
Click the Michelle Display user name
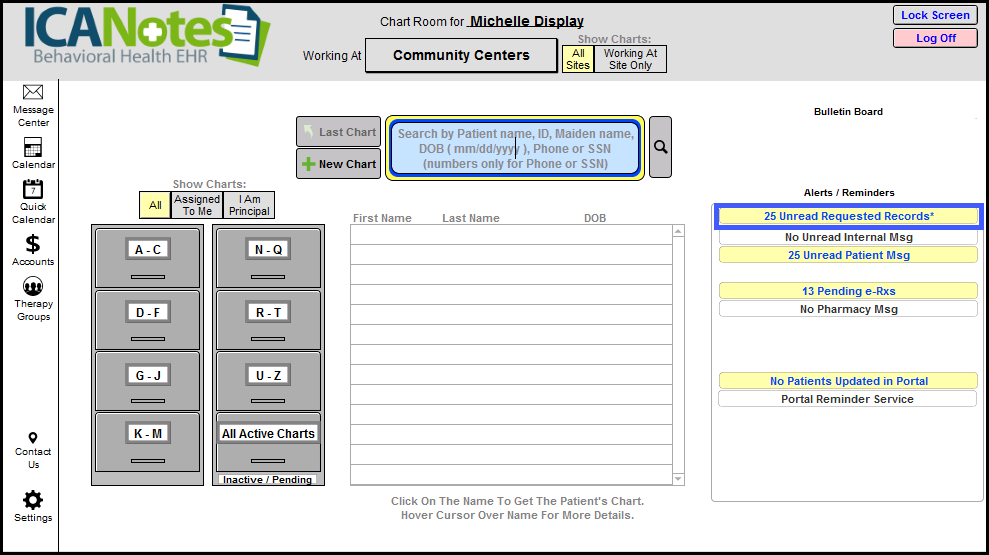pos(527,21)
